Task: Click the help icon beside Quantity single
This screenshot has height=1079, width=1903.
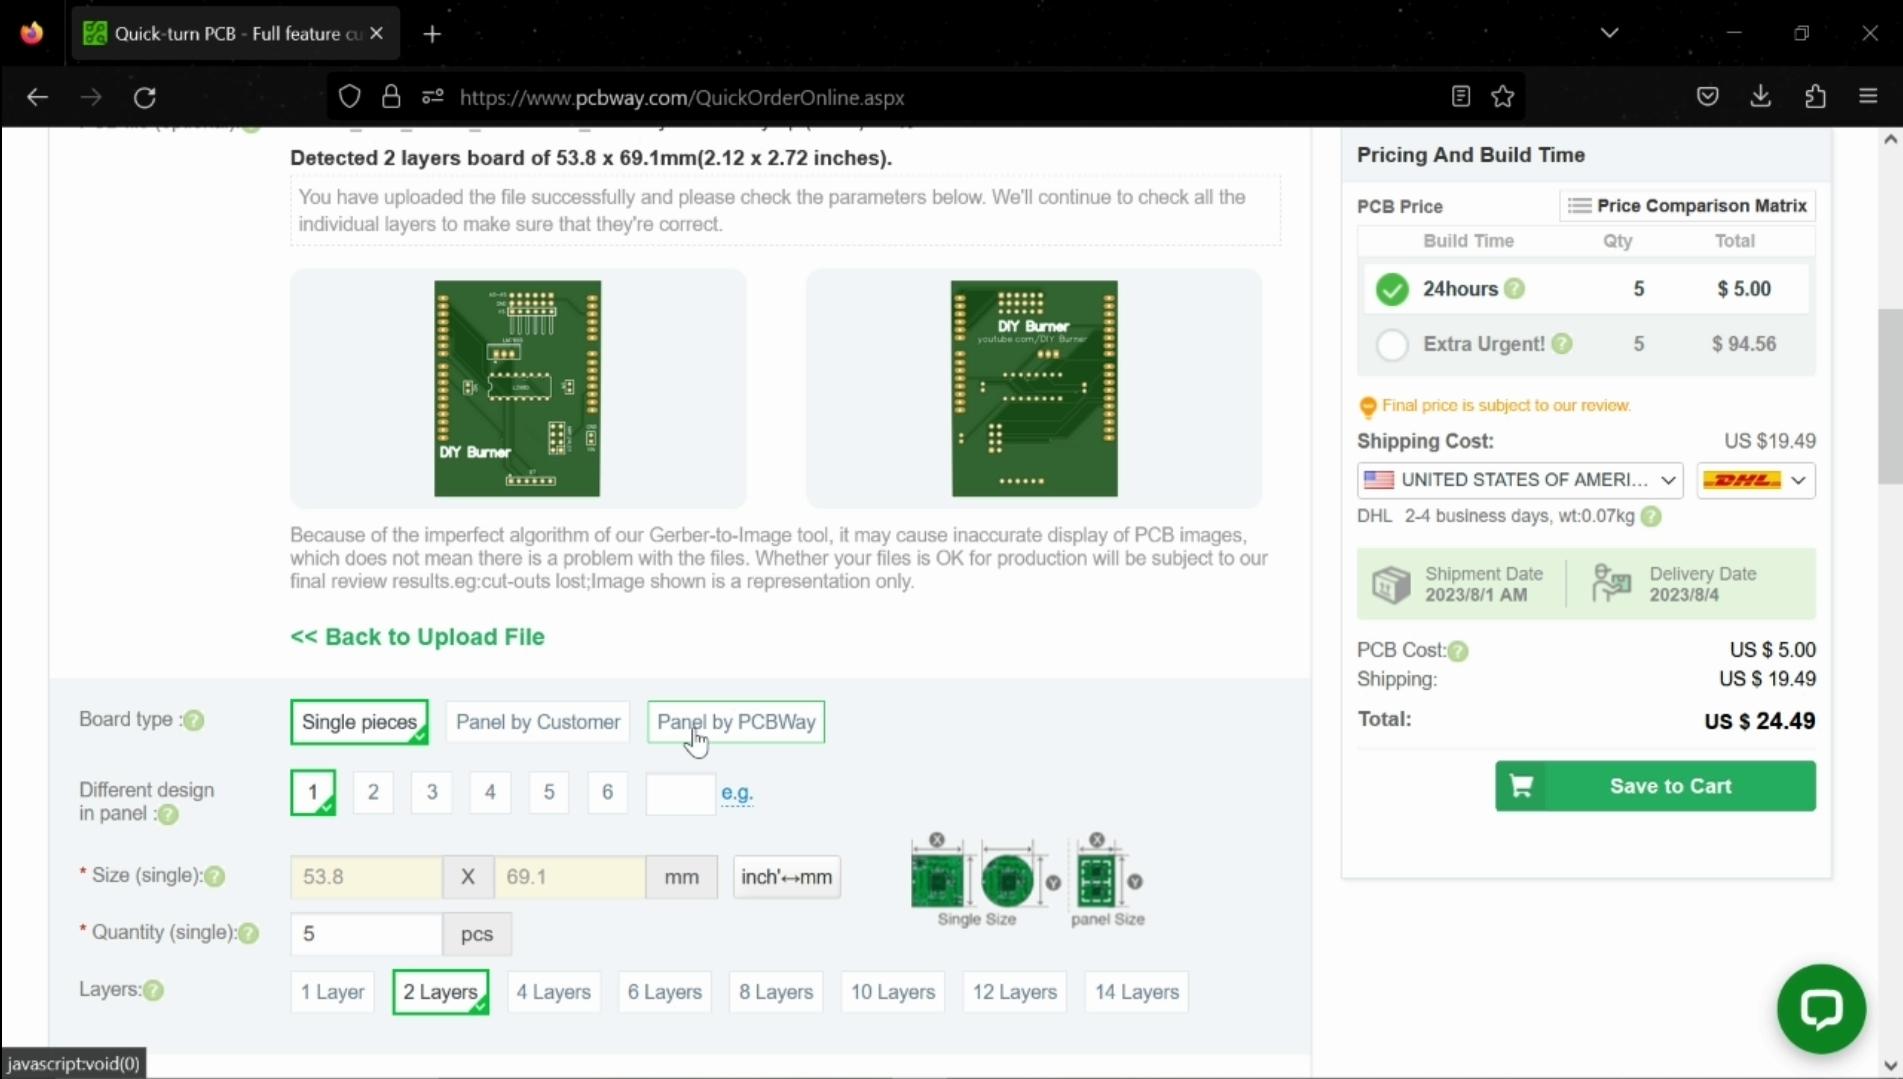Action: (x=248, y=933)
